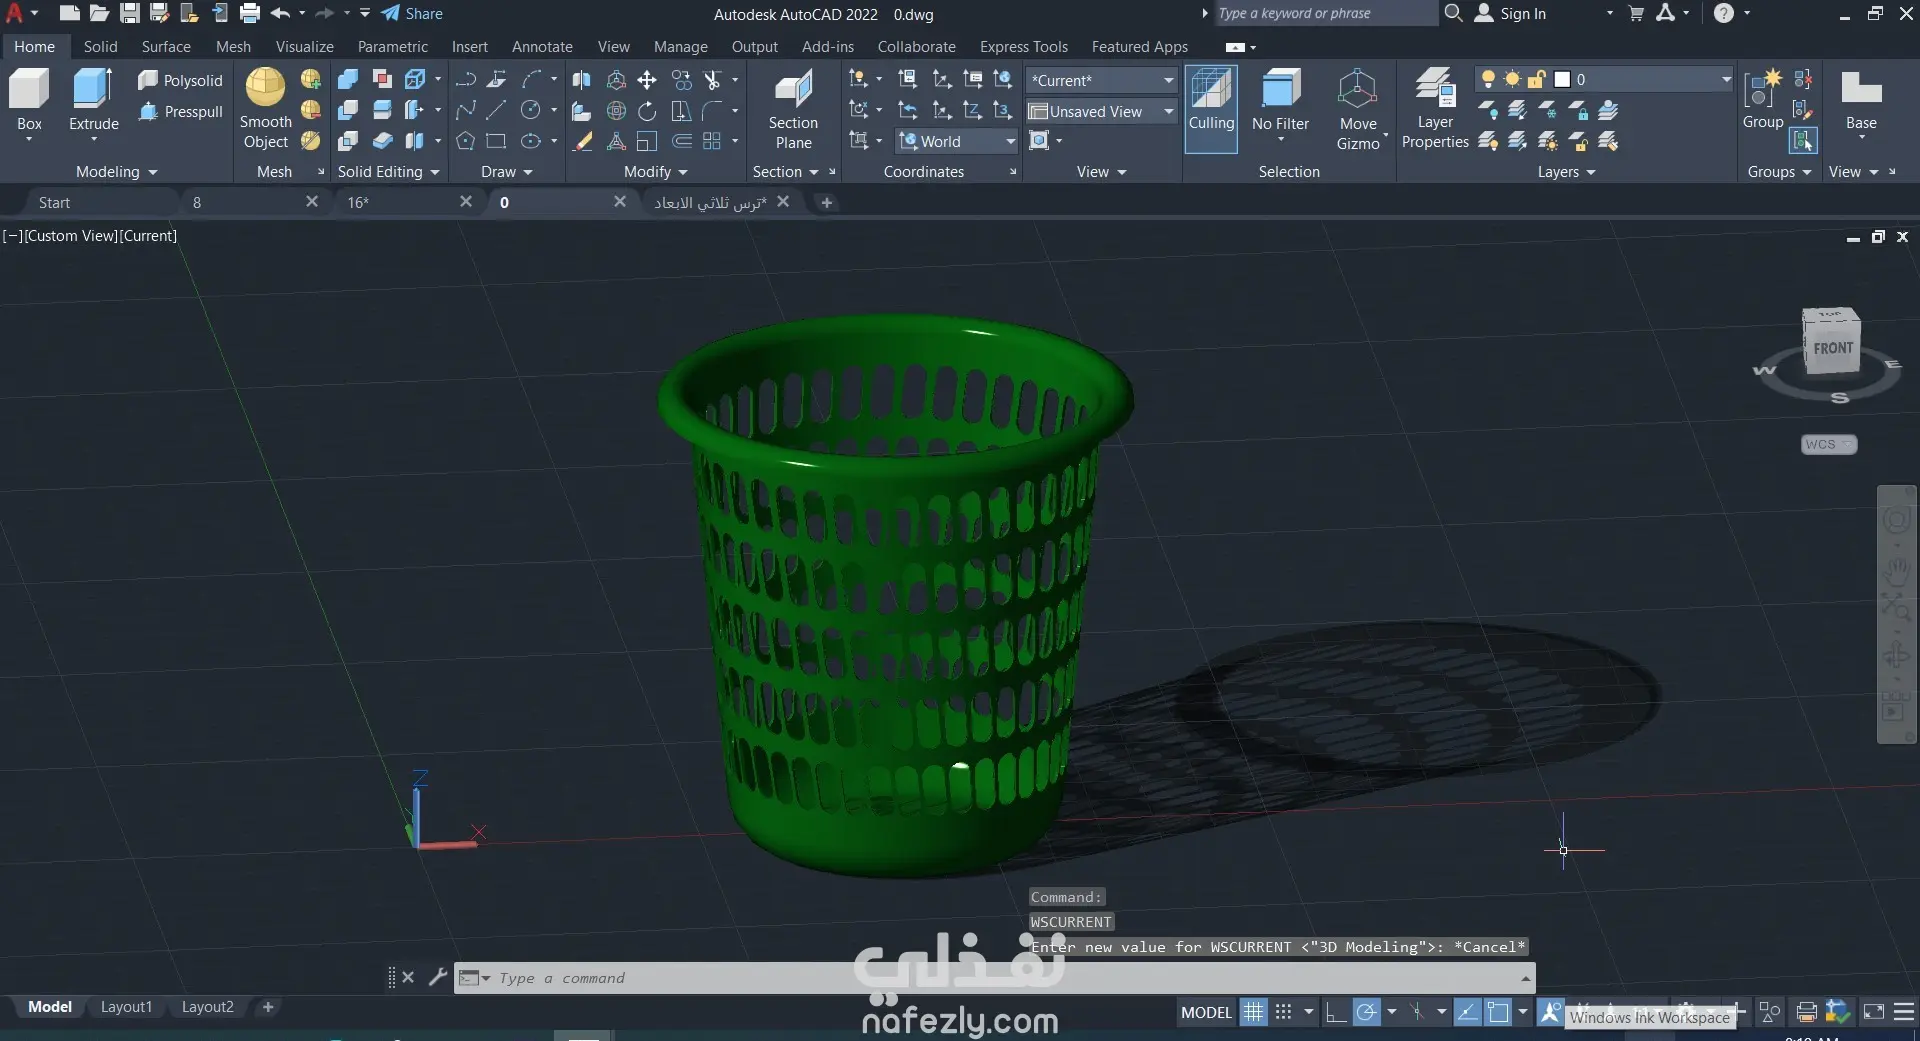Open the command line customize wrench

pos(437,977)
